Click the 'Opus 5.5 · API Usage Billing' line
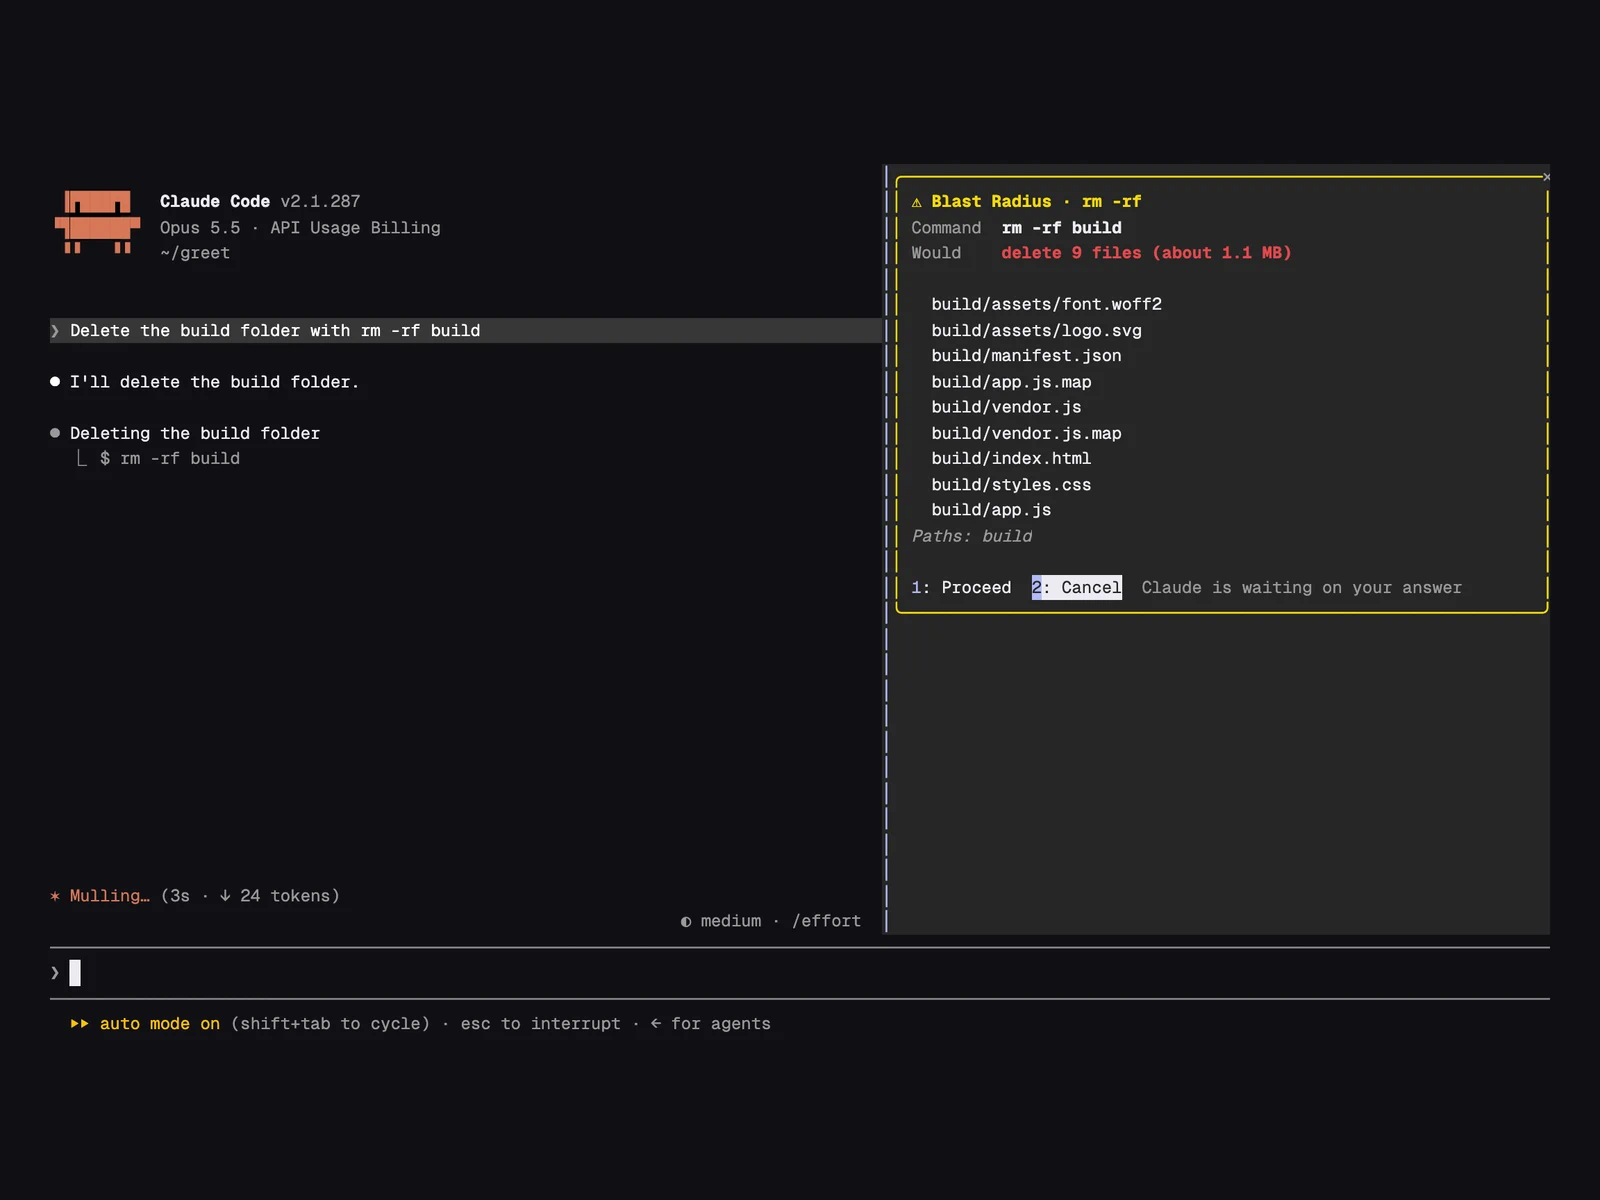Image resolution: width=1600 pixels, height=1200 pixels. click(300, 228)
